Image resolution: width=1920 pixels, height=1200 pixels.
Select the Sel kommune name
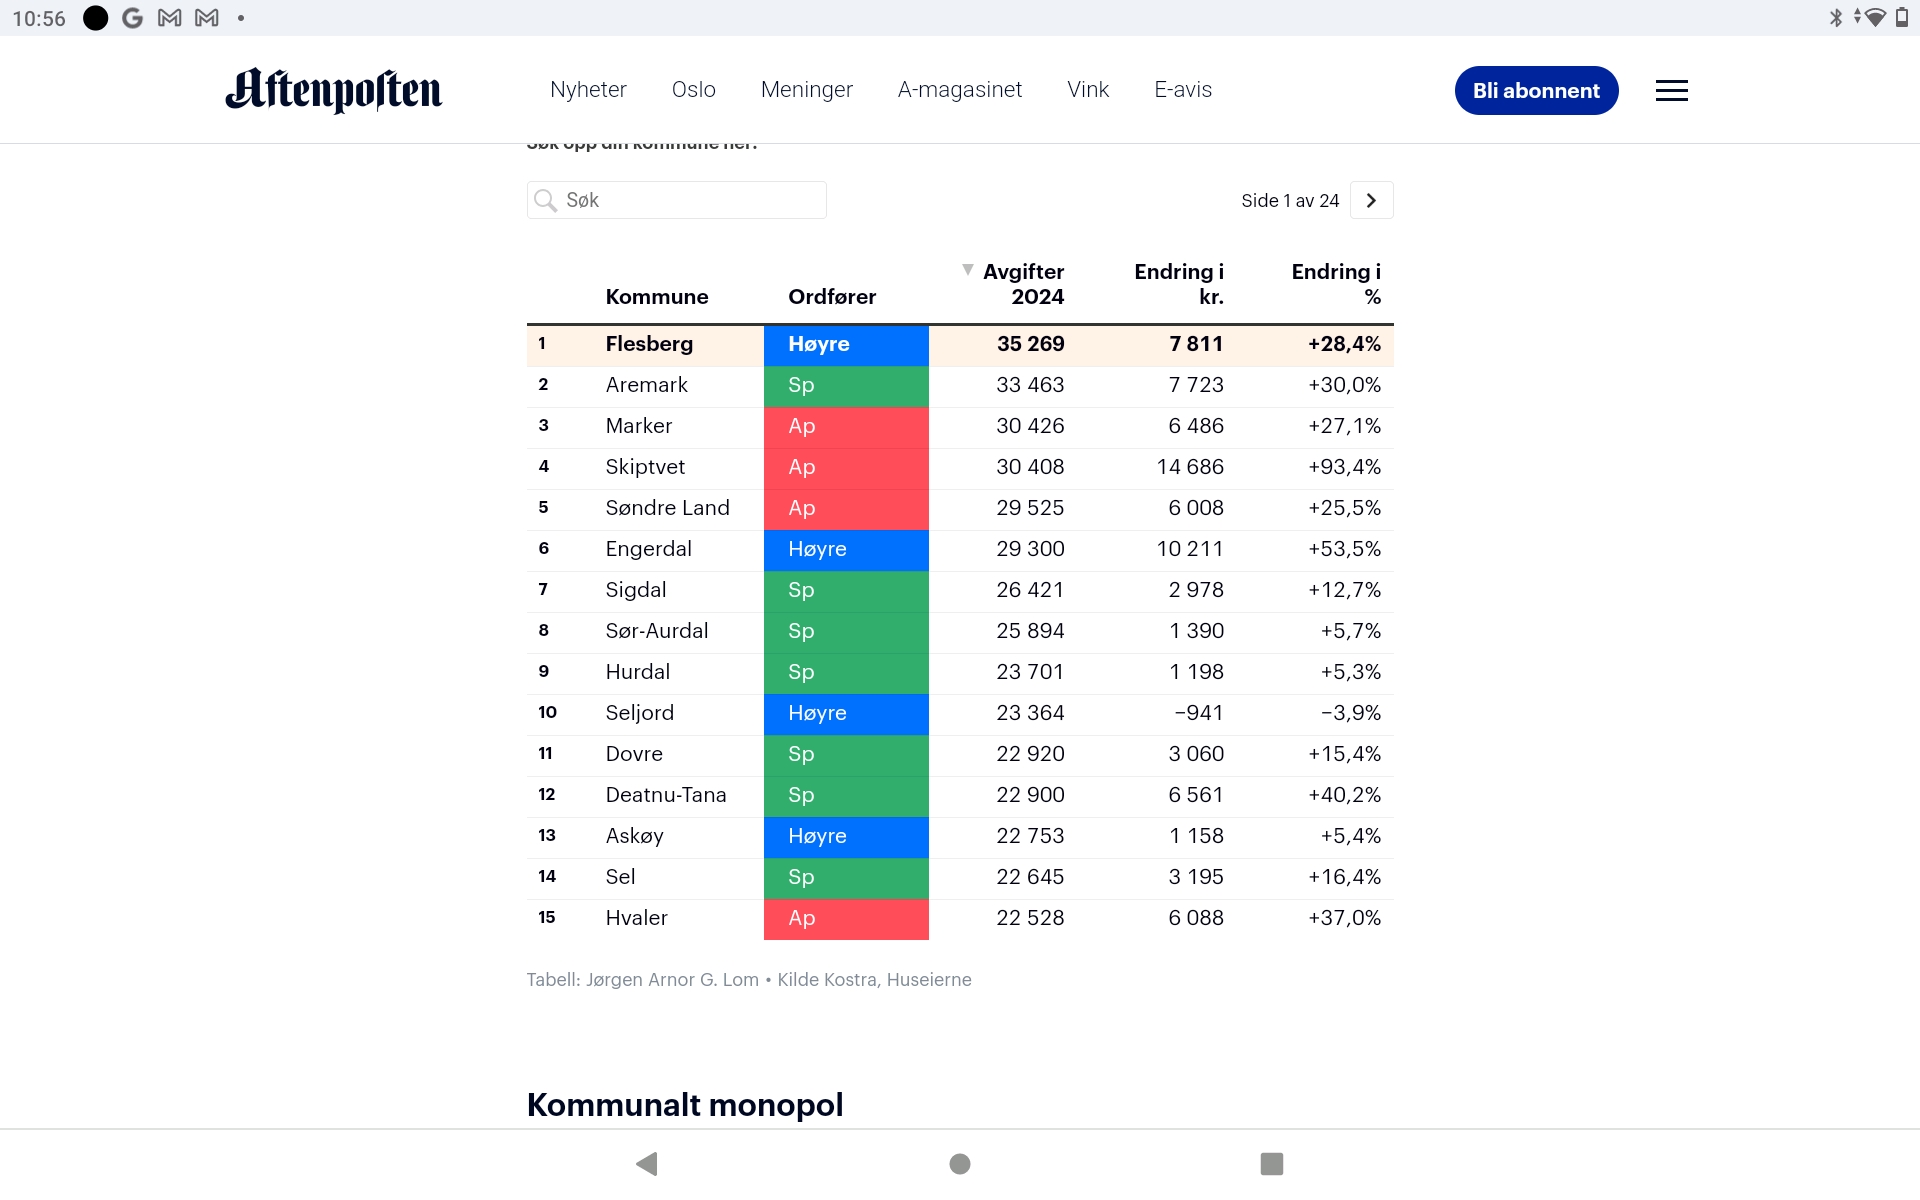pyautogui.click(x=620, y=877)
